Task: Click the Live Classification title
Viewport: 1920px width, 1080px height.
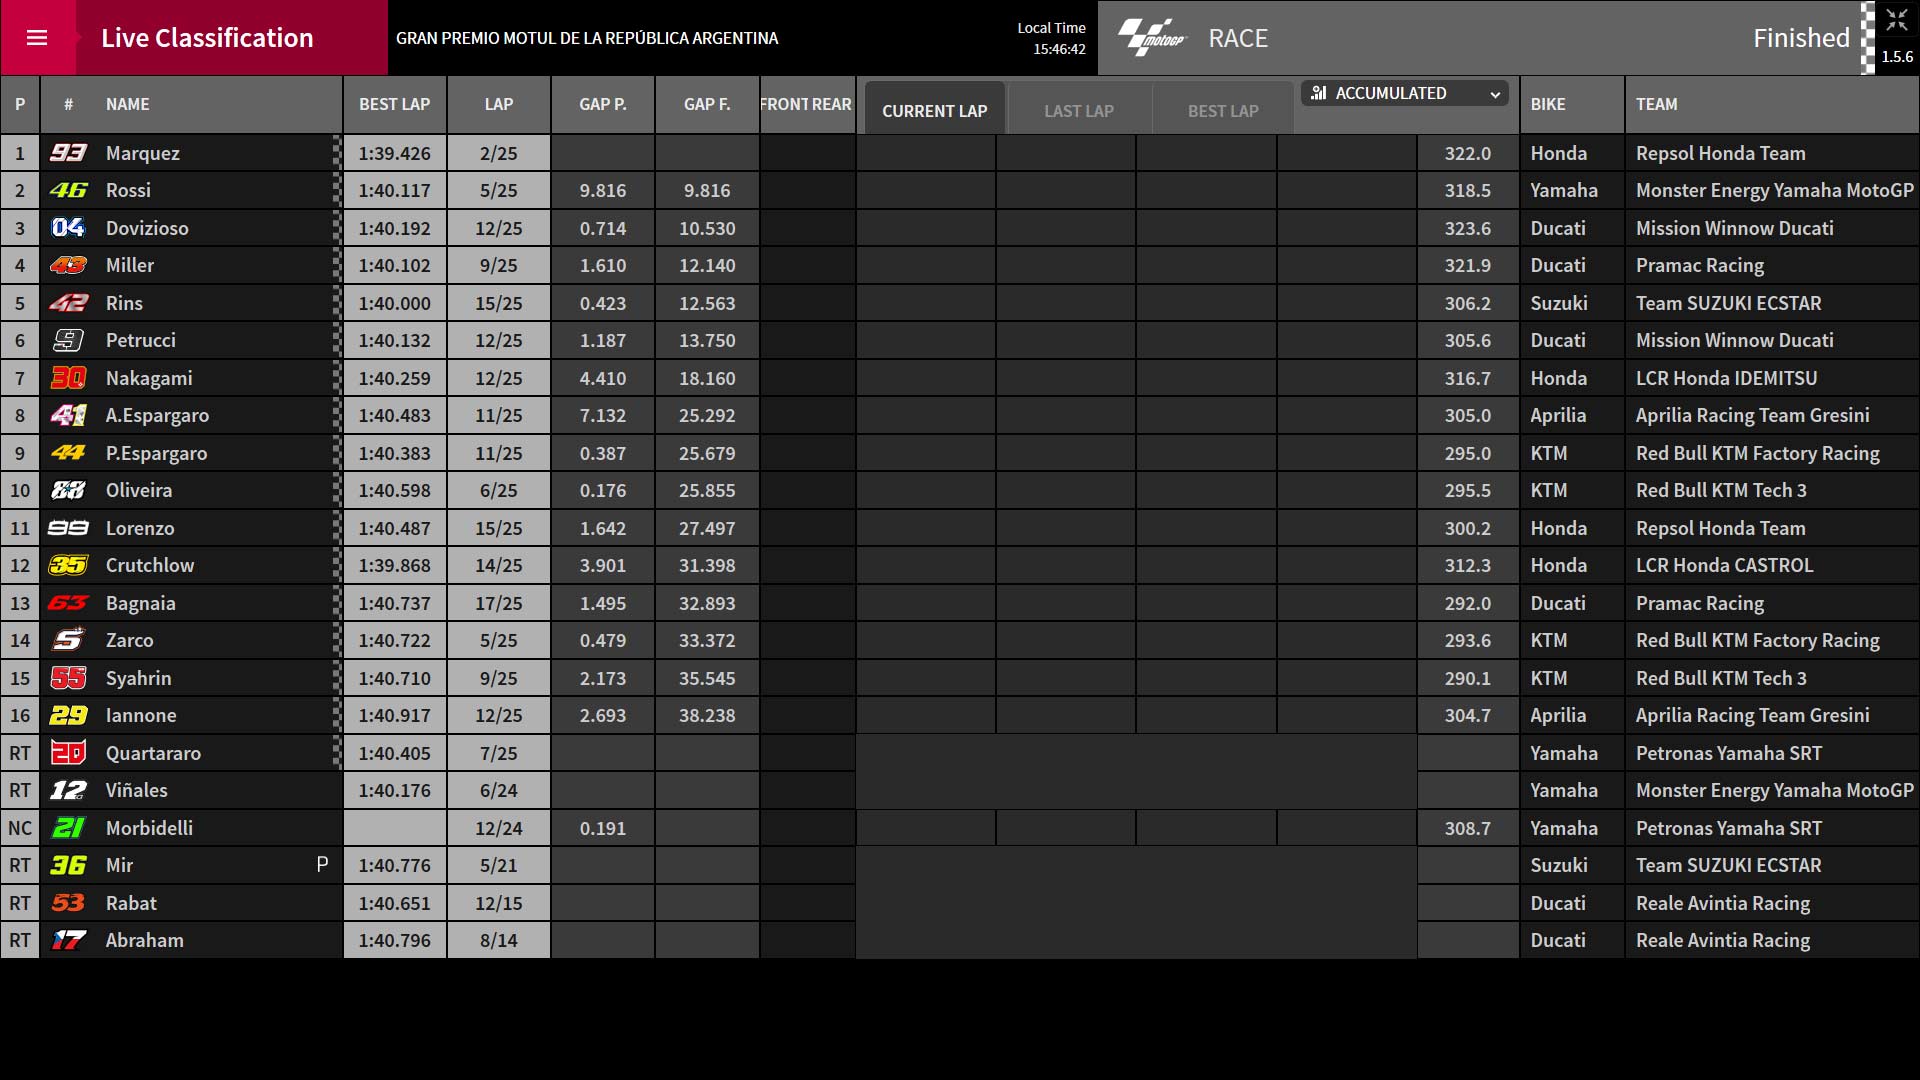Action: (x=207, y=38)
